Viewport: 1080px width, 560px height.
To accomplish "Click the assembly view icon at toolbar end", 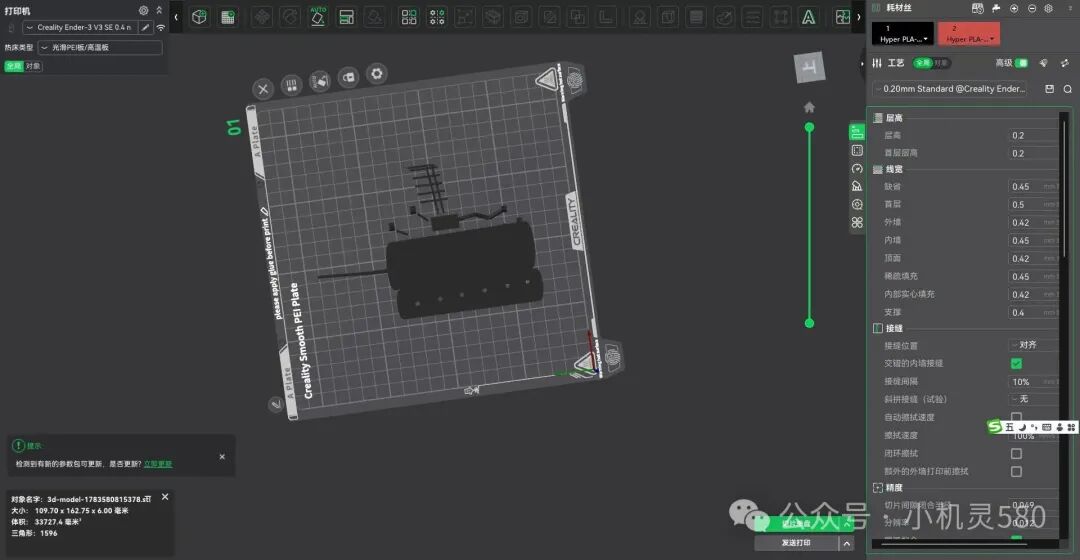I will (842, 17).
